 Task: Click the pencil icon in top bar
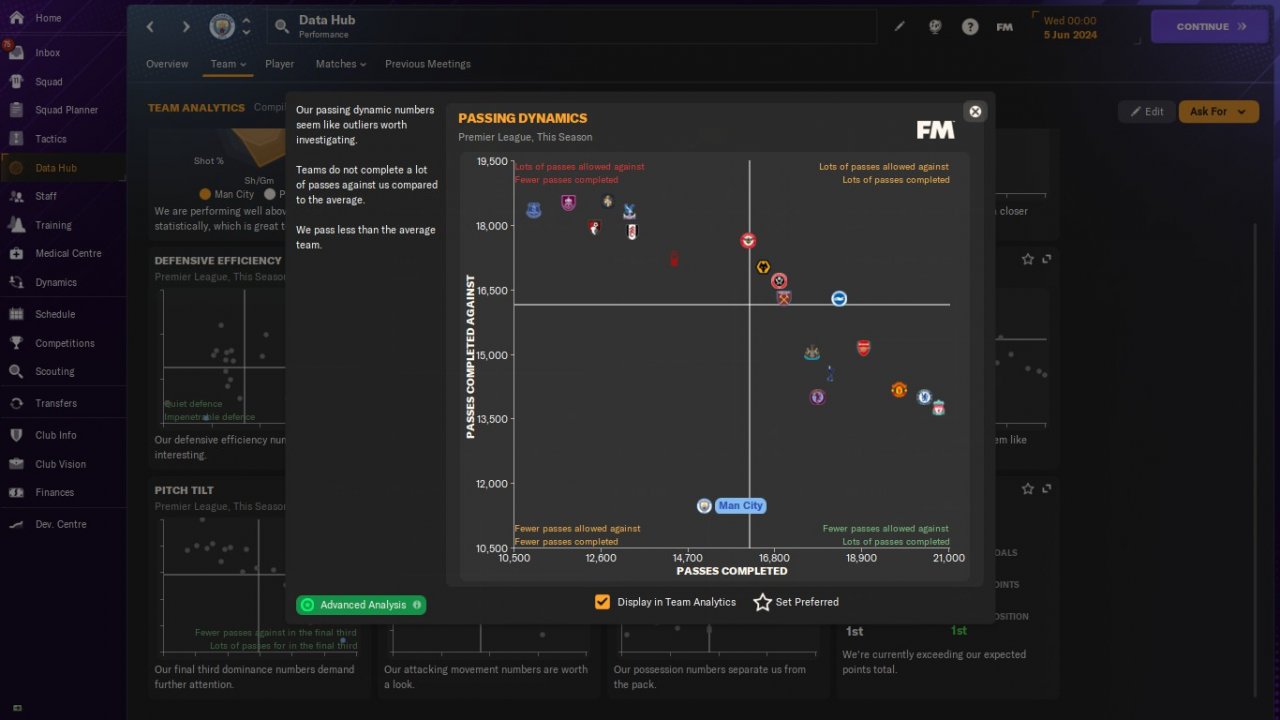900,27
